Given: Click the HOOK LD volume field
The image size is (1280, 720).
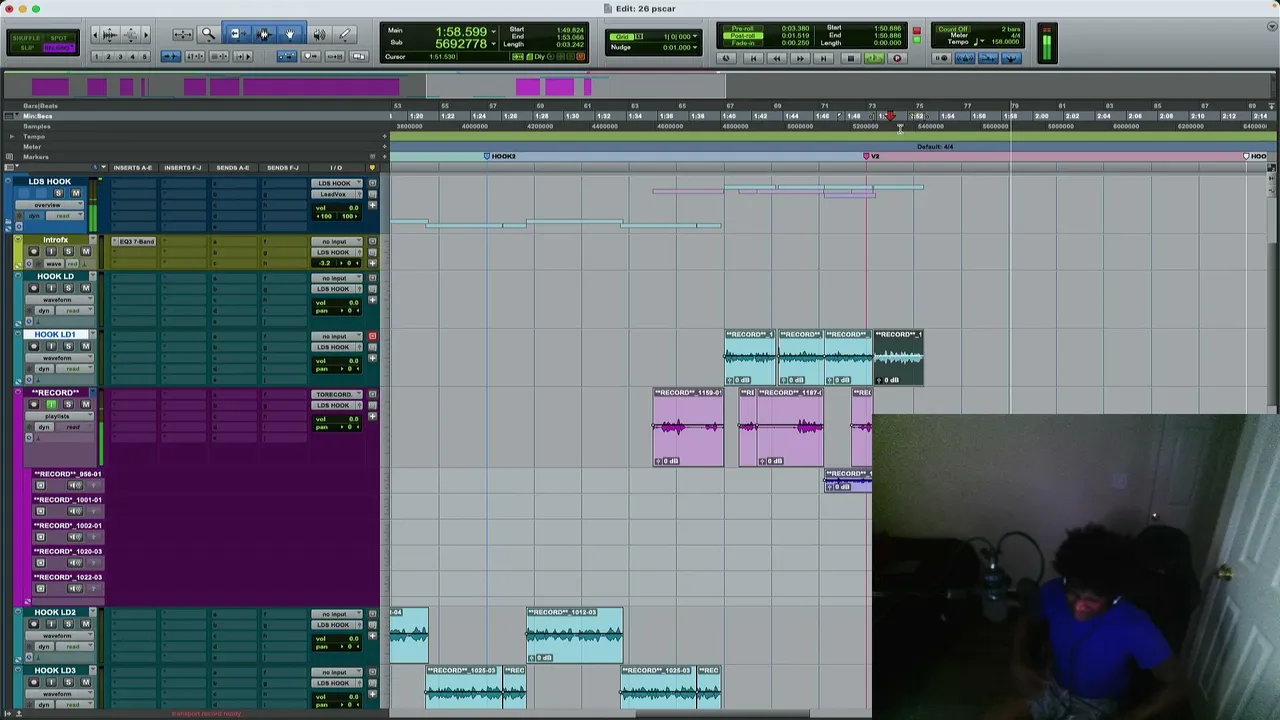Looking at the screenshot, I should pos(336,302).
